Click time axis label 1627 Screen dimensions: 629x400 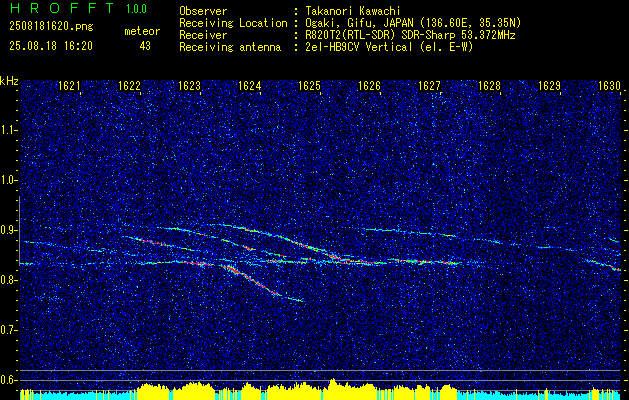click(430, 86)
